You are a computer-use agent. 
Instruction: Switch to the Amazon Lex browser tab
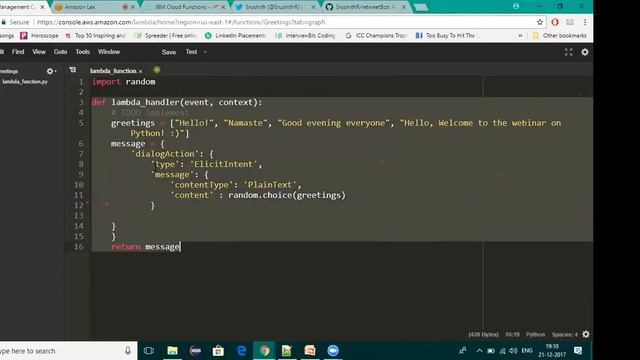tap(94, 7)
